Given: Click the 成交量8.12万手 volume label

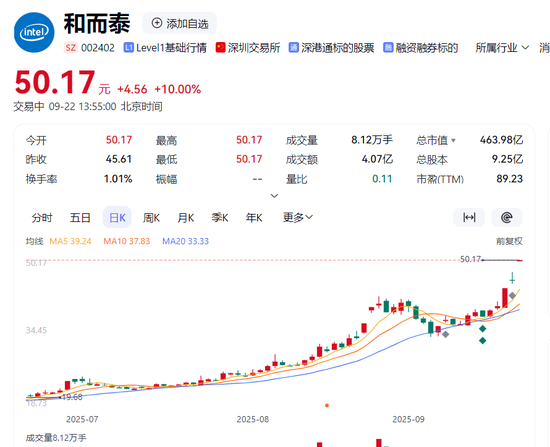Looking at the screenshot, I should click(x=56, y=438).
